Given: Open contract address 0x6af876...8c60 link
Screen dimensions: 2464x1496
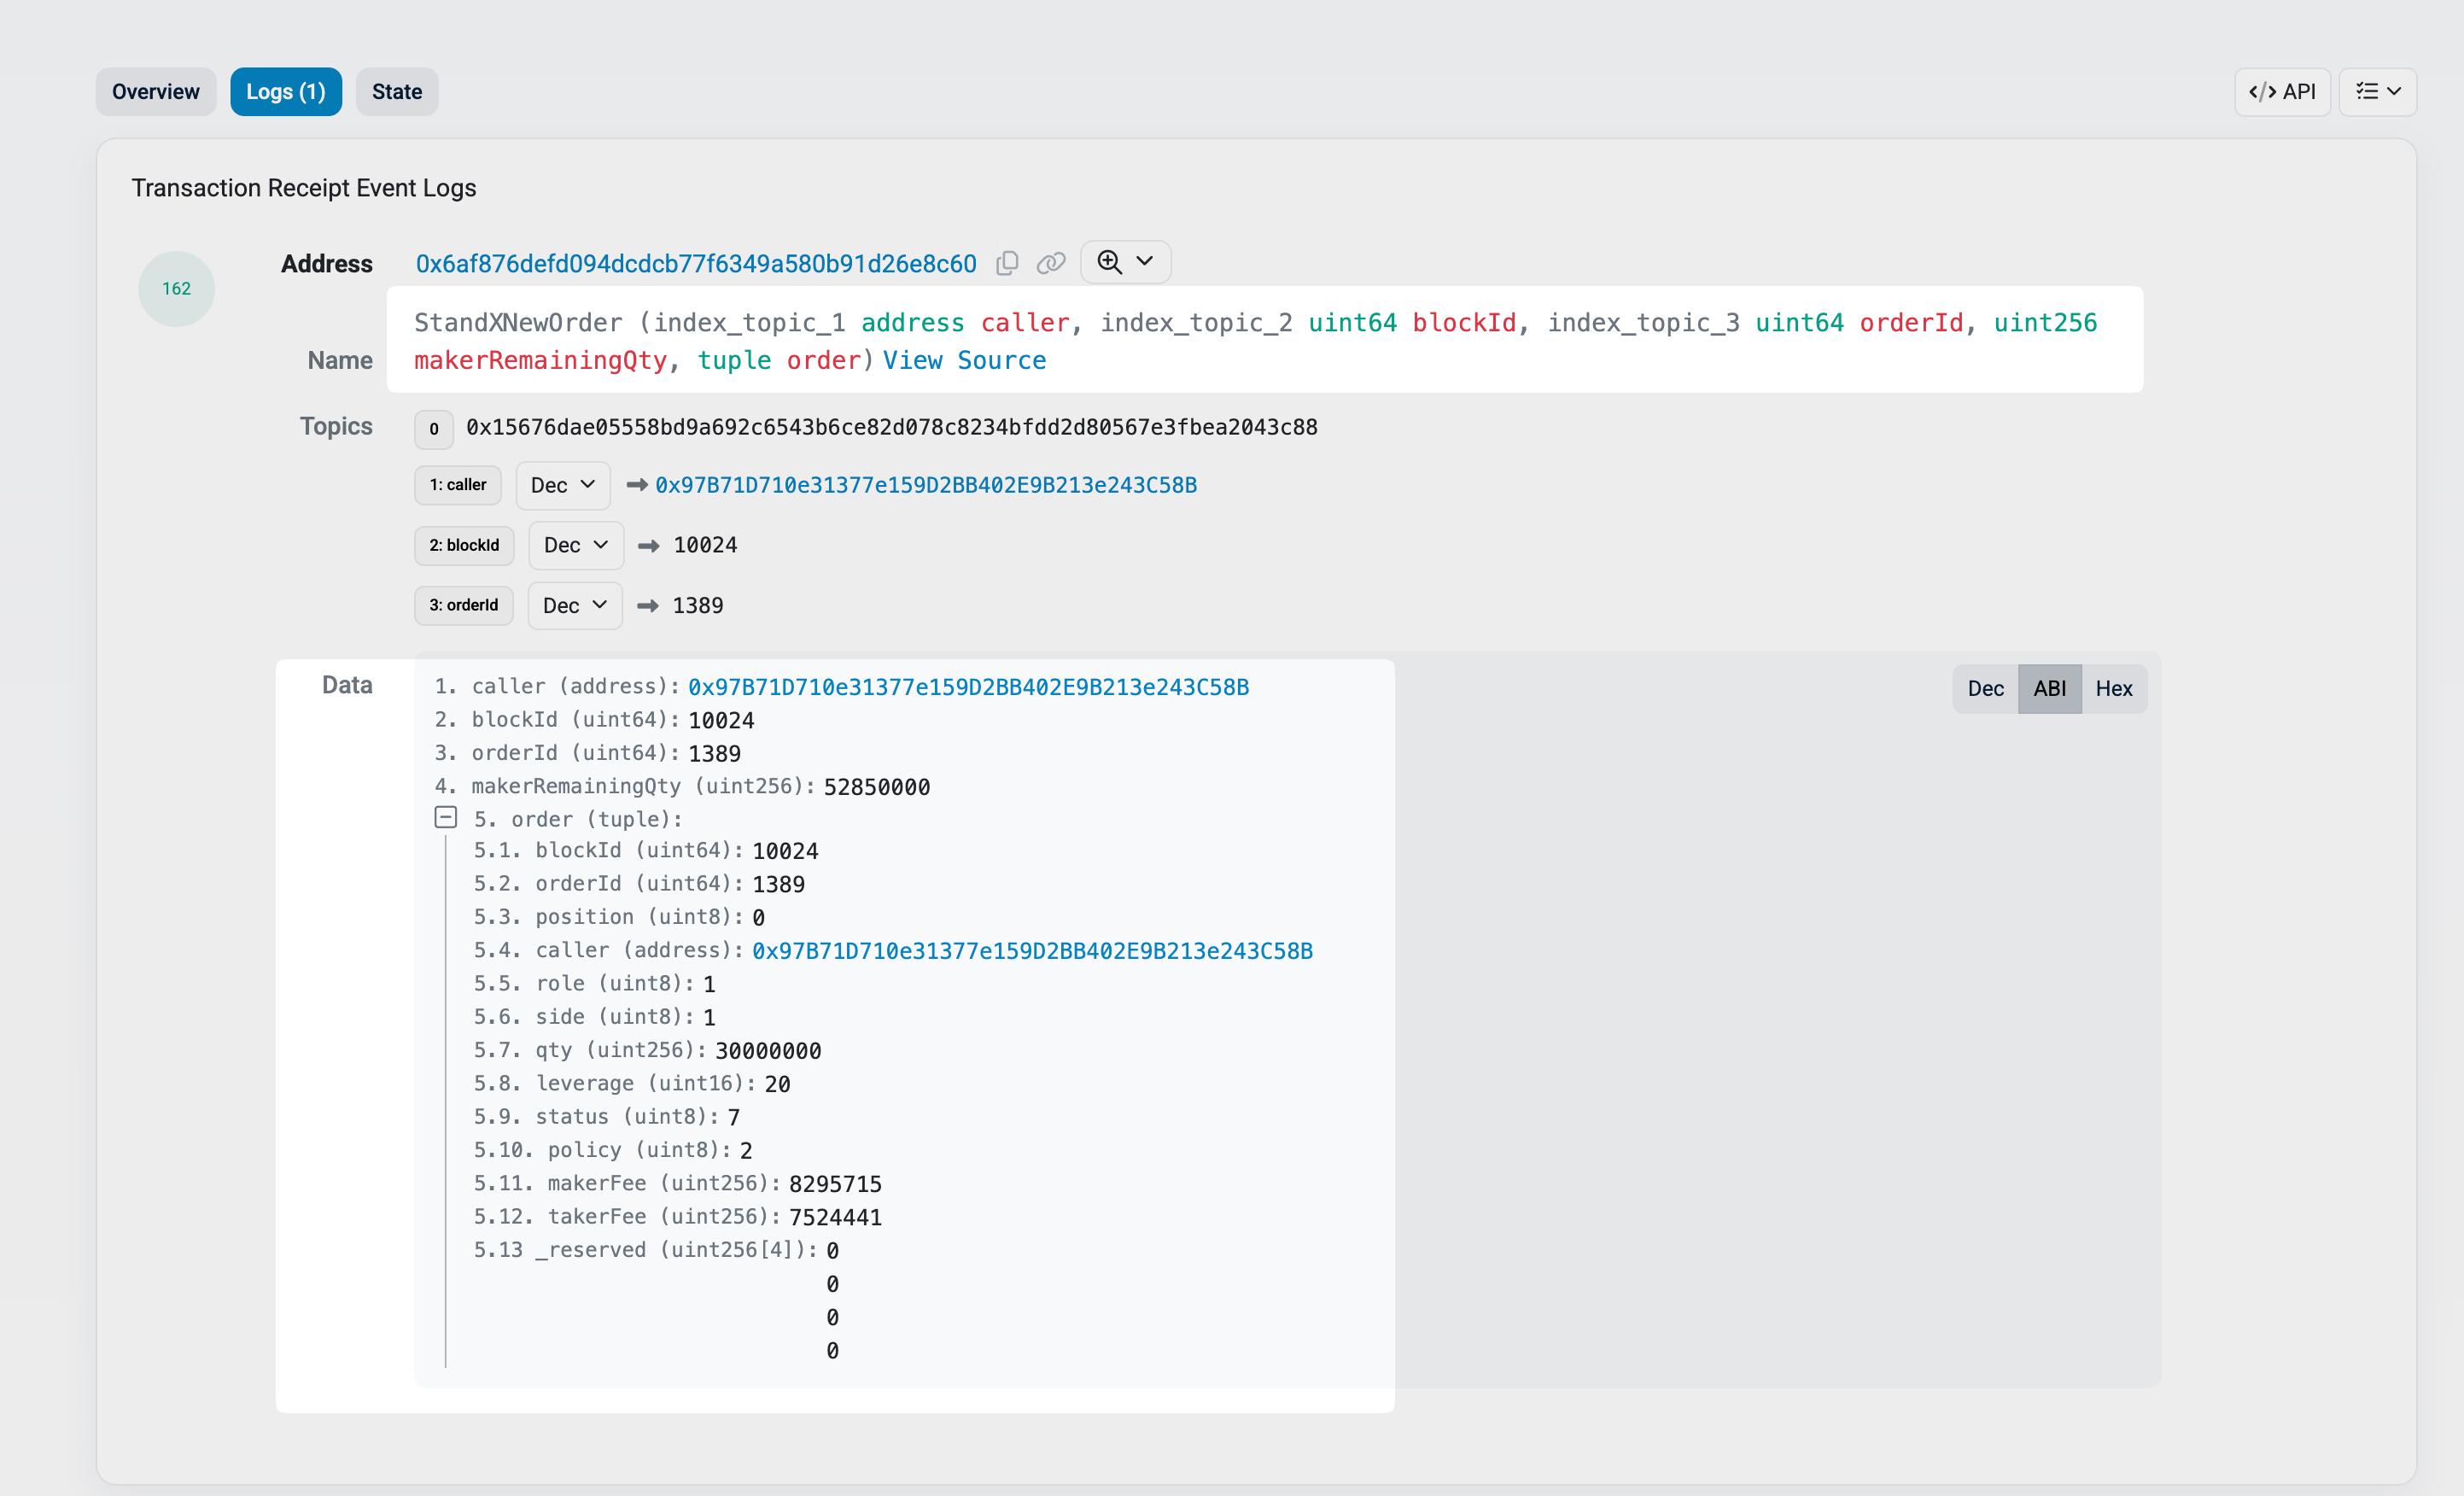Looking at the screenshot, I should (696, 264).
